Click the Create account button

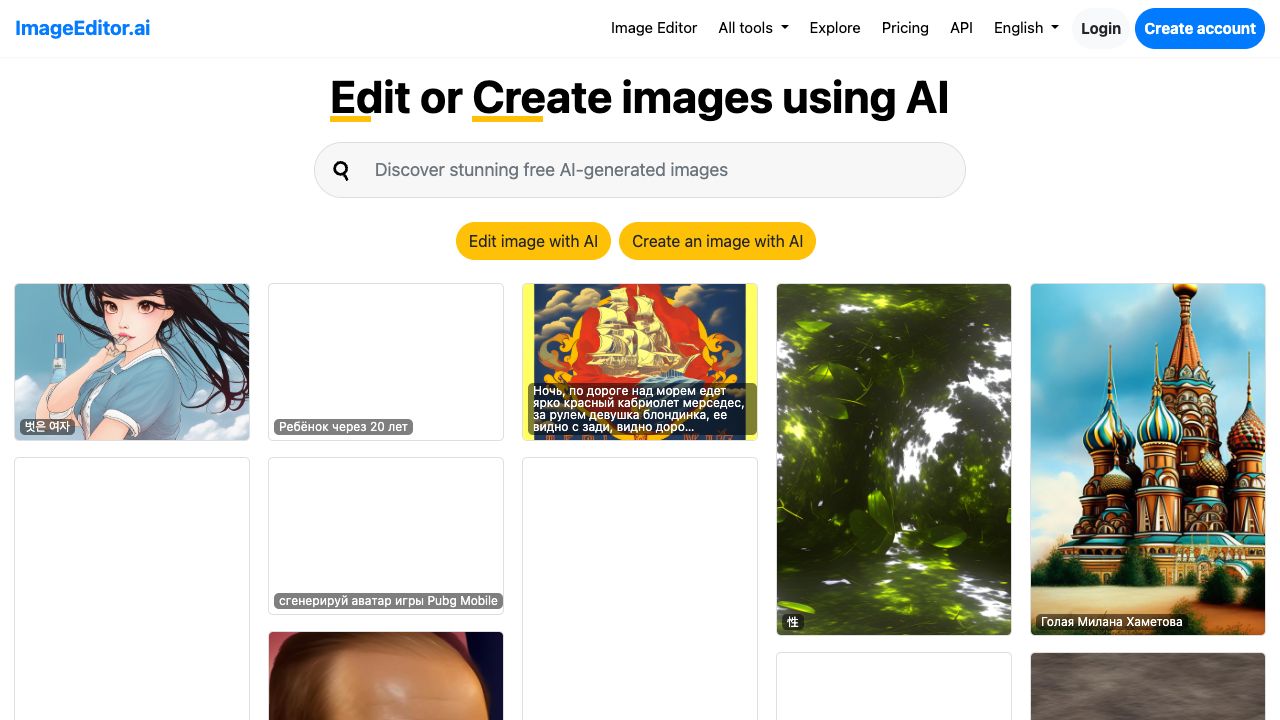click(x=1199, y=28)
